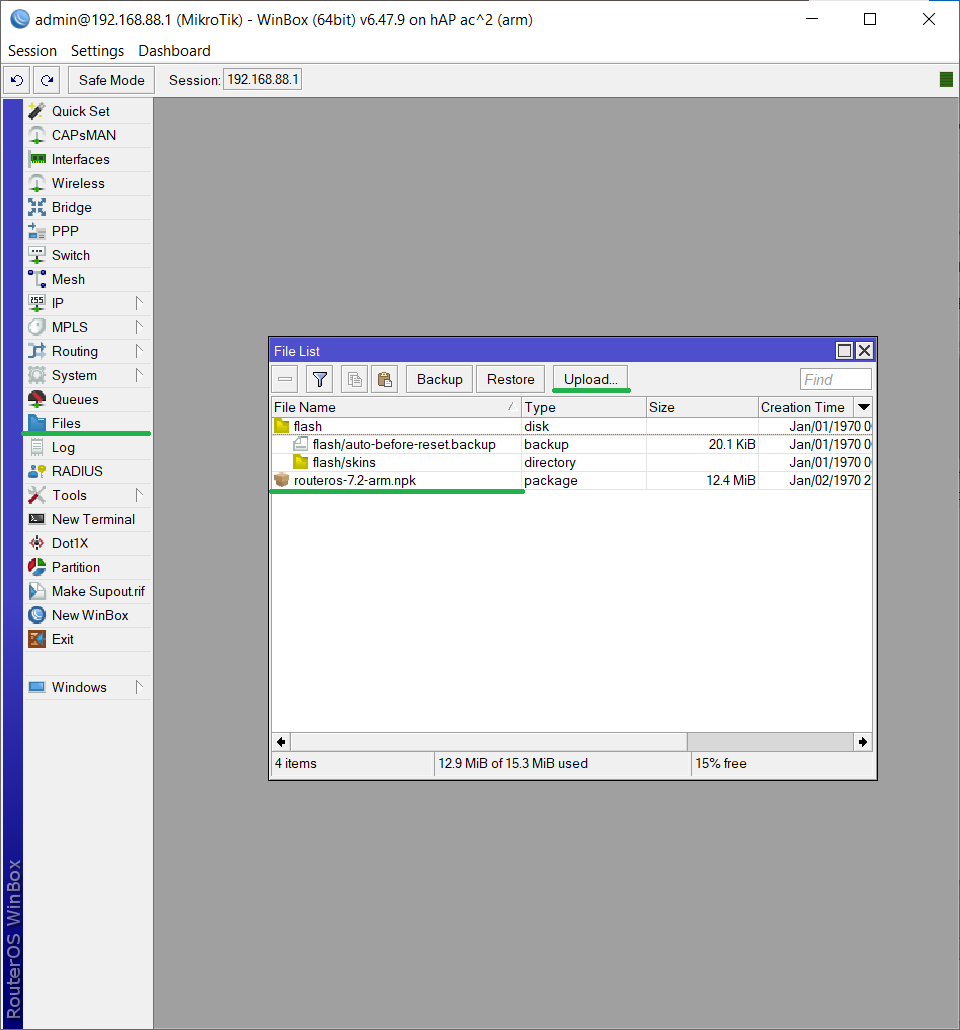The height and width of the screenshot is (1030, 960).
Task: Maximize the File List window
Action: click(x=844, y=351)
